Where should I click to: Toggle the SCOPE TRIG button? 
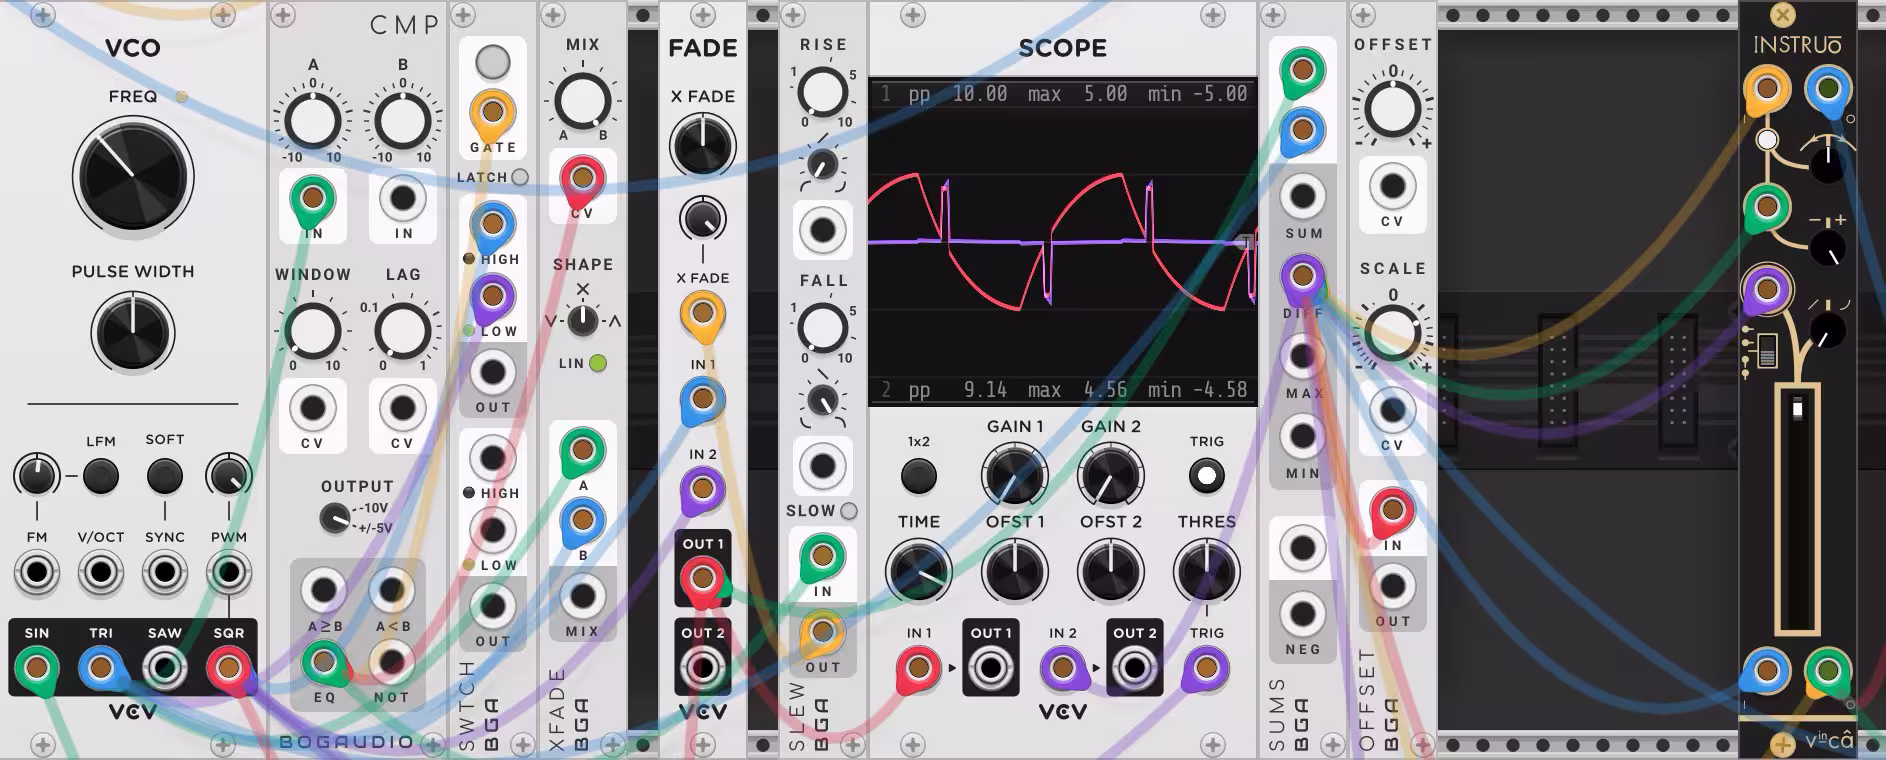pyautogui.click(x=1206, y=476)
